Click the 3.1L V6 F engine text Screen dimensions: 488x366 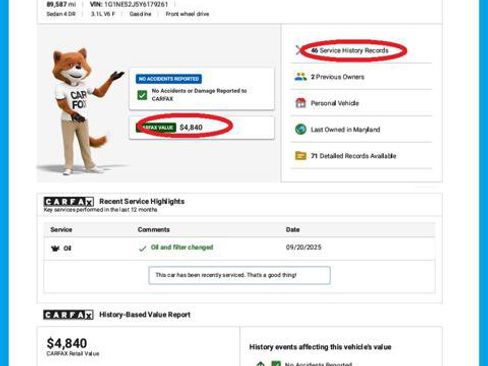pos(103,14)
